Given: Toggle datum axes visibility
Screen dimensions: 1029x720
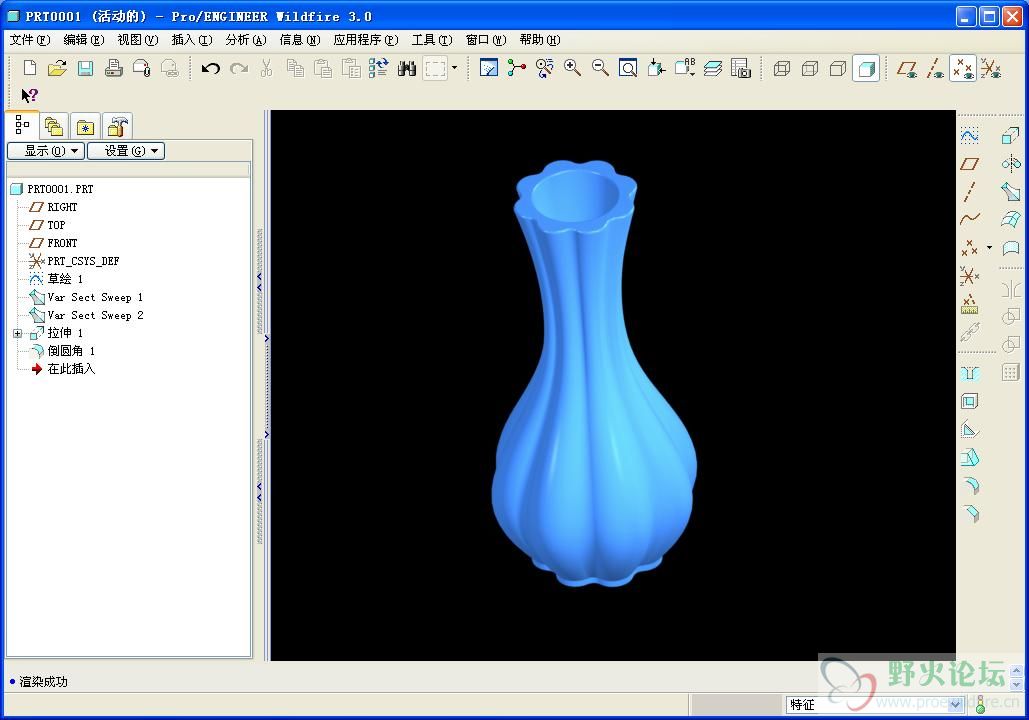Looking at the screenshot, I should 935,68.
